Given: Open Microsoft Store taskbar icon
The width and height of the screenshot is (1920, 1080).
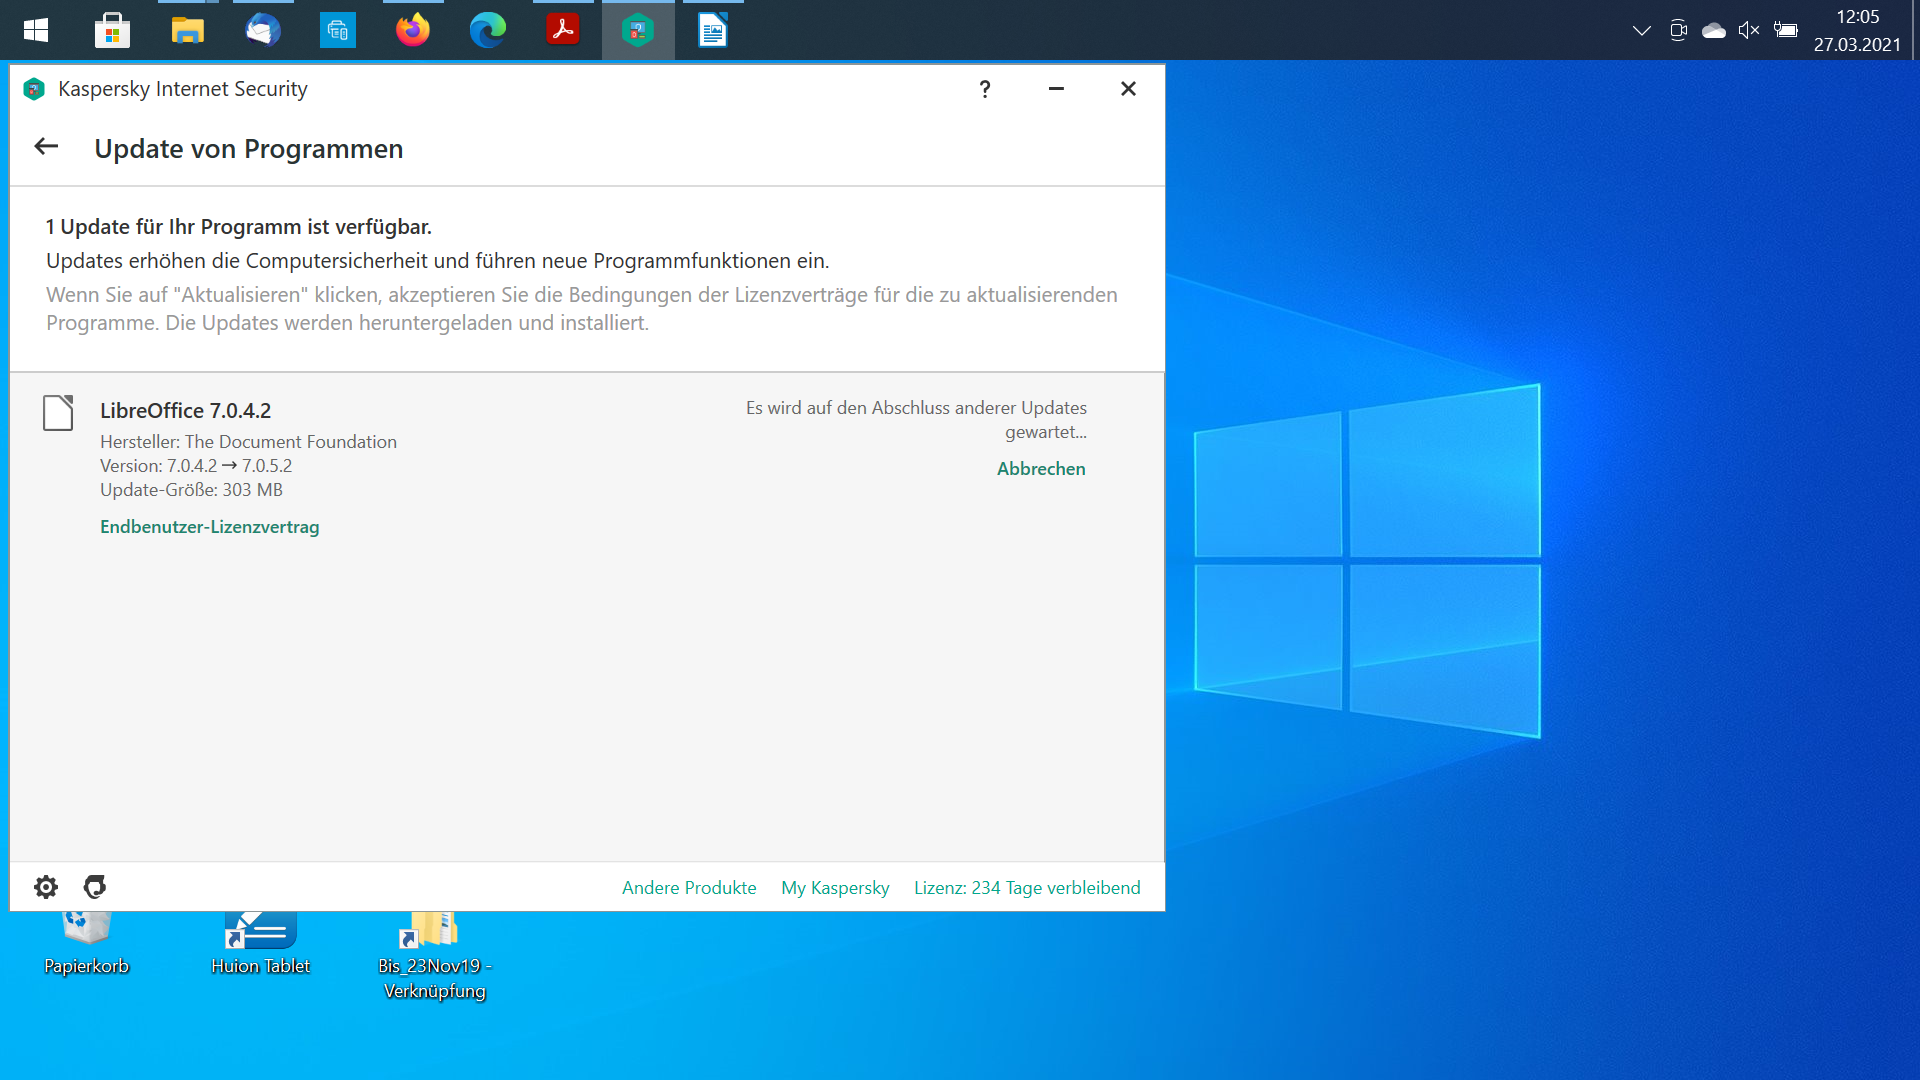Looking at the screenshot, I should (112, 30).
